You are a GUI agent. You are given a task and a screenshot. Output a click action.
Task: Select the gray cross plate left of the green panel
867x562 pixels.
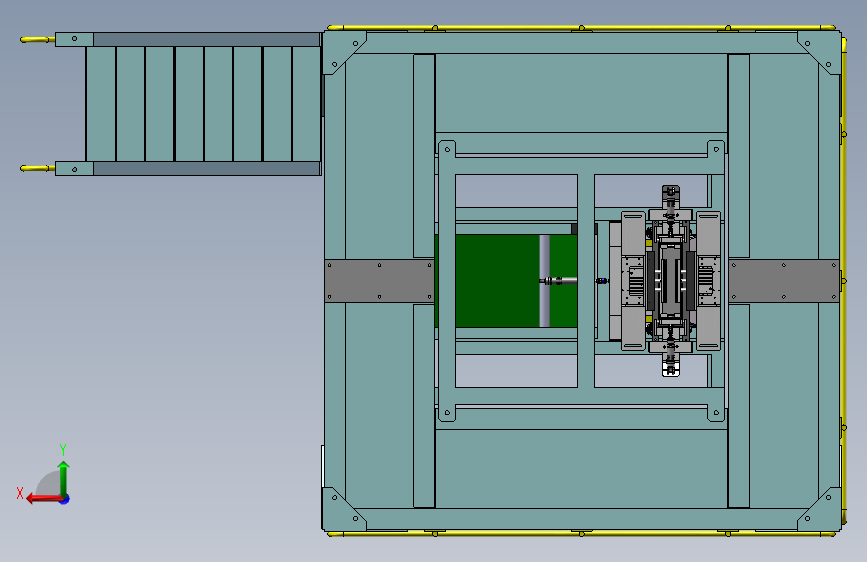point(379,281)
